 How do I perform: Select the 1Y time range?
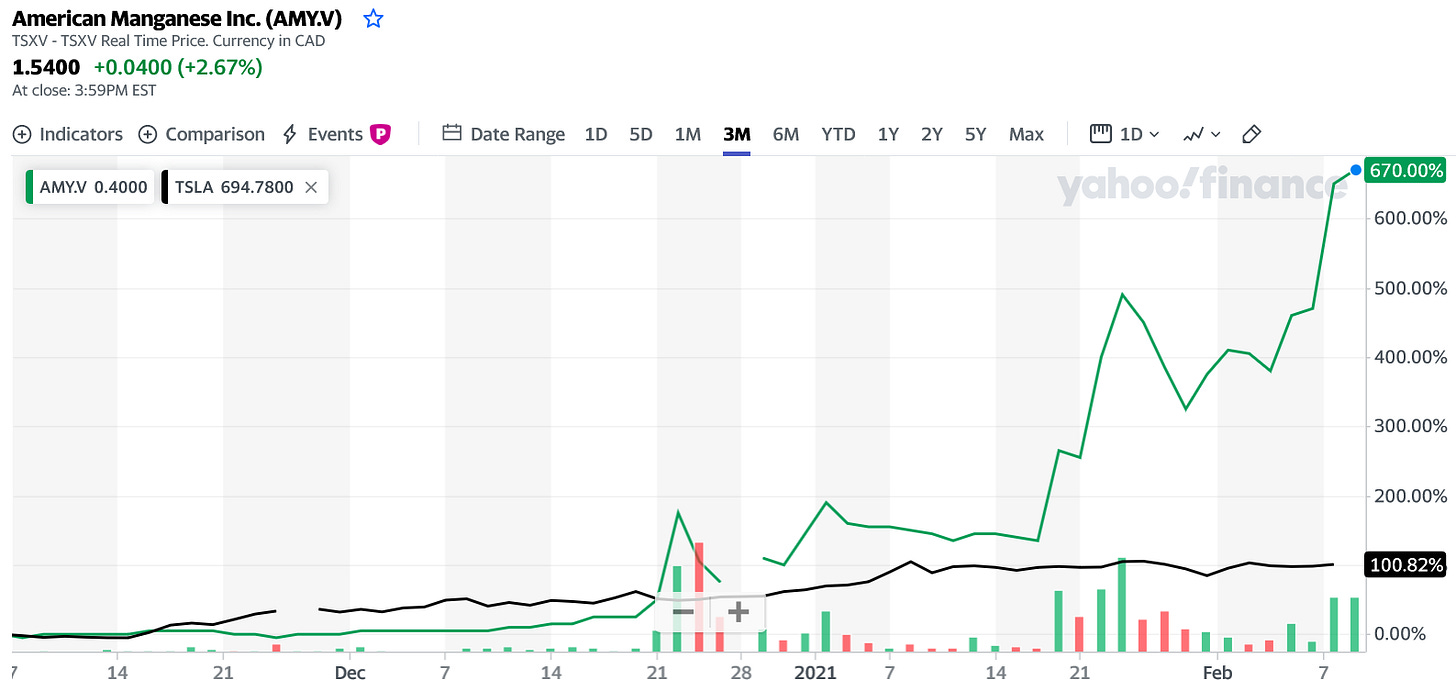click(x=888, y=134)
